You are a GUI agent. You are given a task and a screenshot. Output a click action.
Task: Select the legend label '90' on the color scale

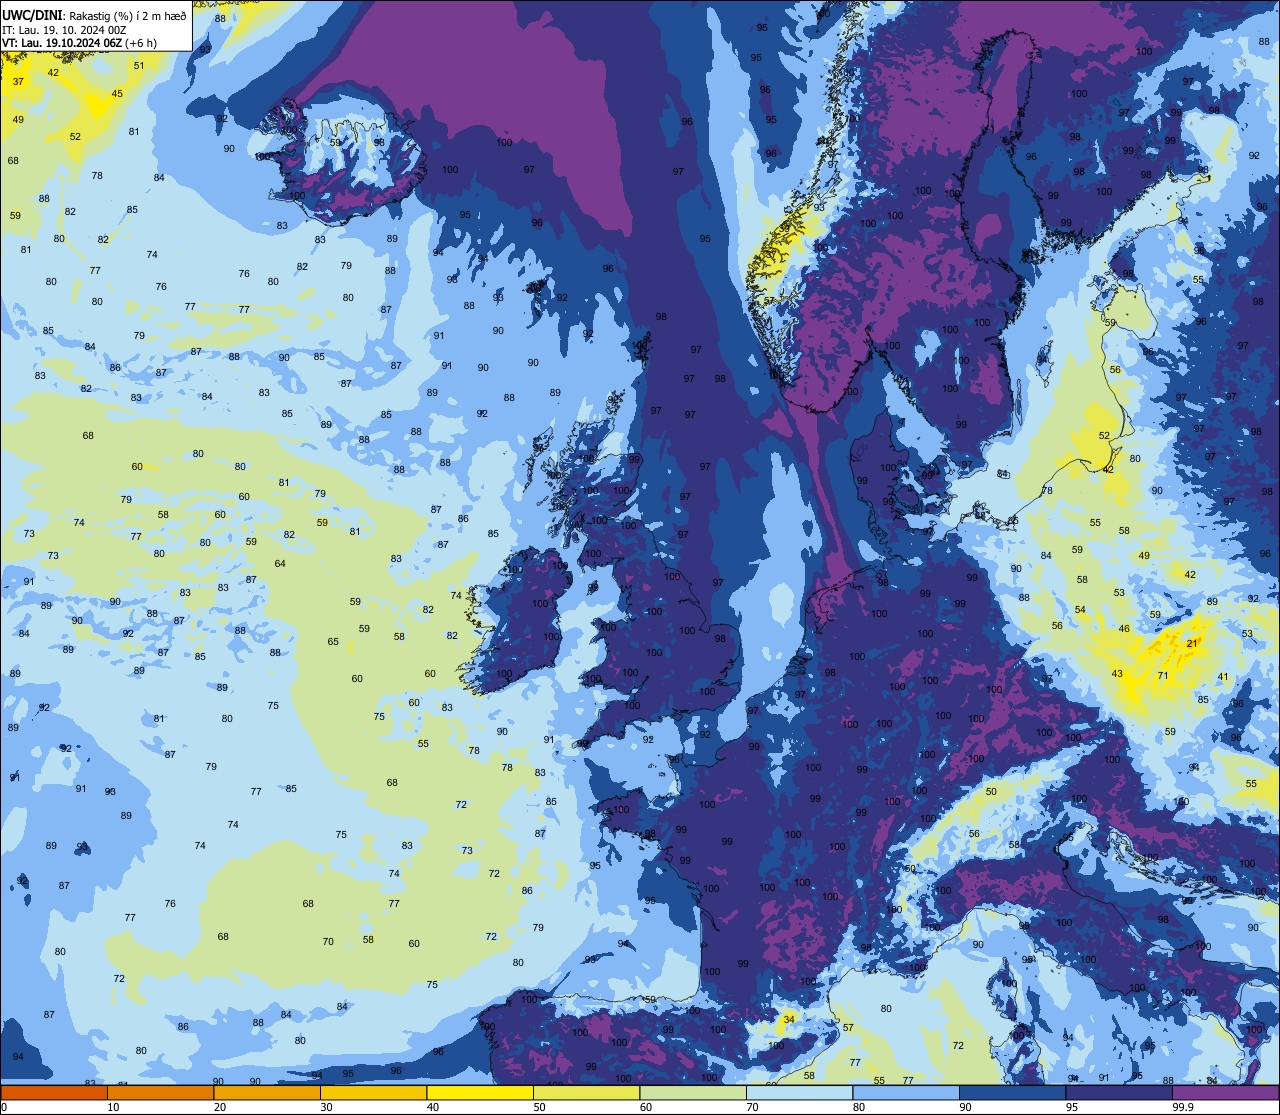pos(966,1107)
